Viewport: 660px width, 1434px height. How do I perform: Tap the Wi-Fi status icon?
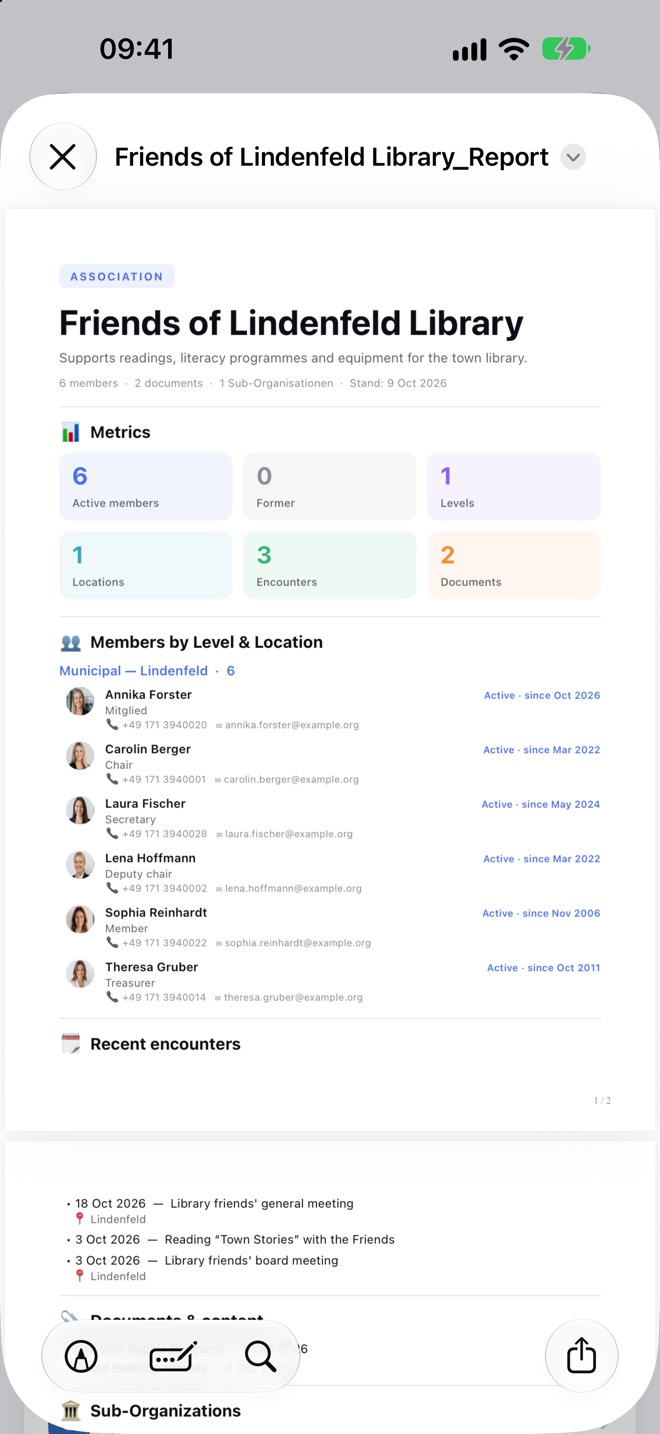pos(514,49)
